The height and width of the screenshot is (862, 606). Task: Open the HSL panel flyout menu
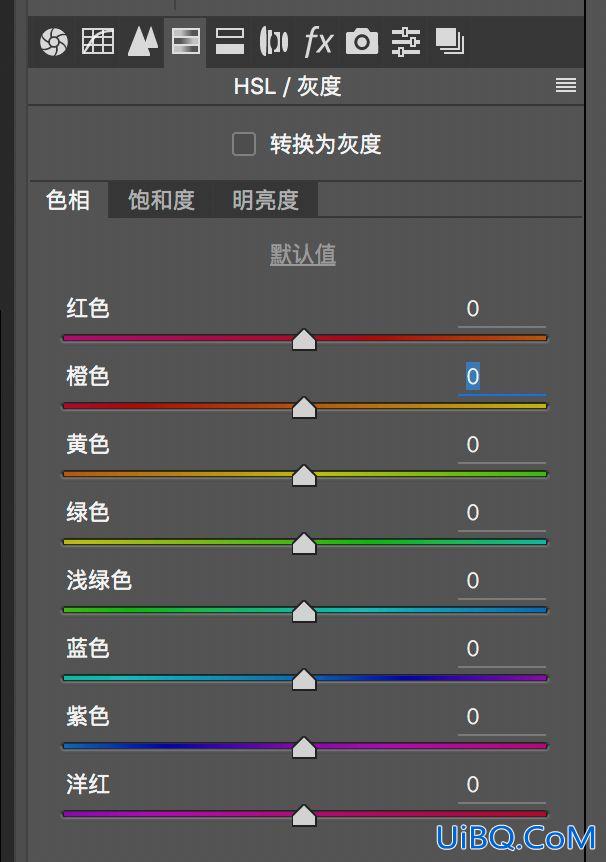tap(566, 85)
